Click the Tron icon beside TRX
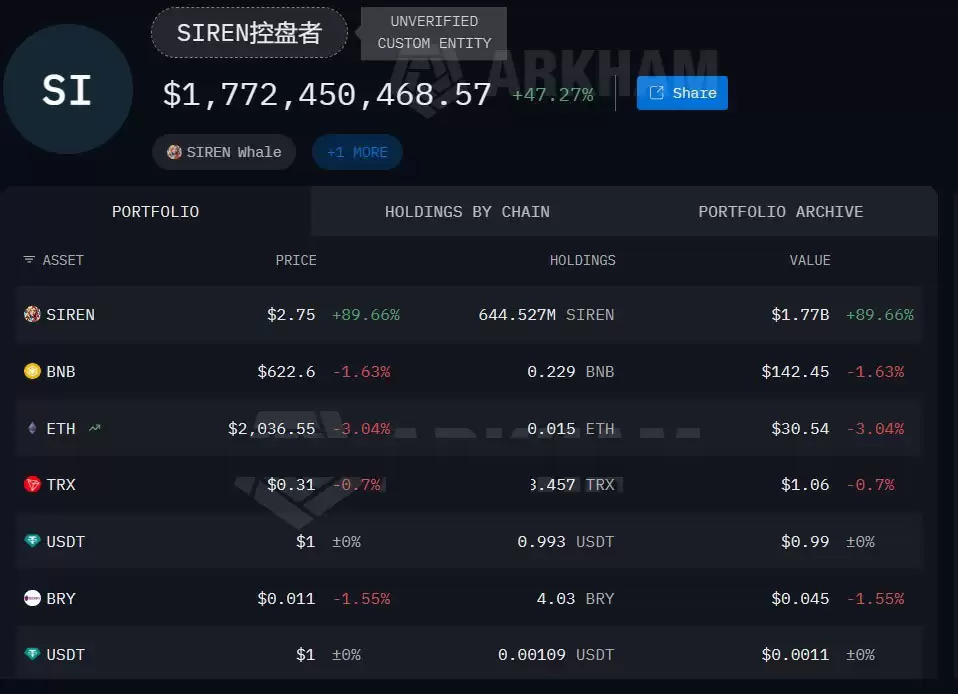The image size is (958, 694). 30,484
